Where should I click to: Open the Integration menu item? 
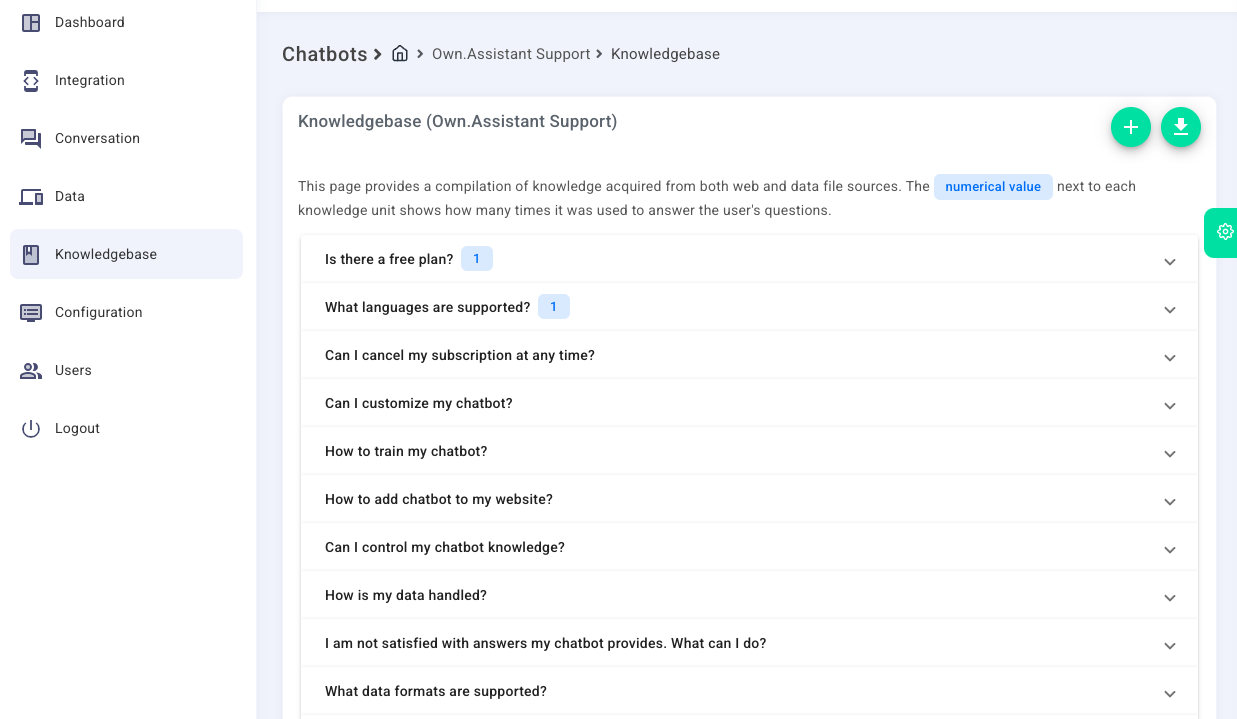[x=127, y=80]
